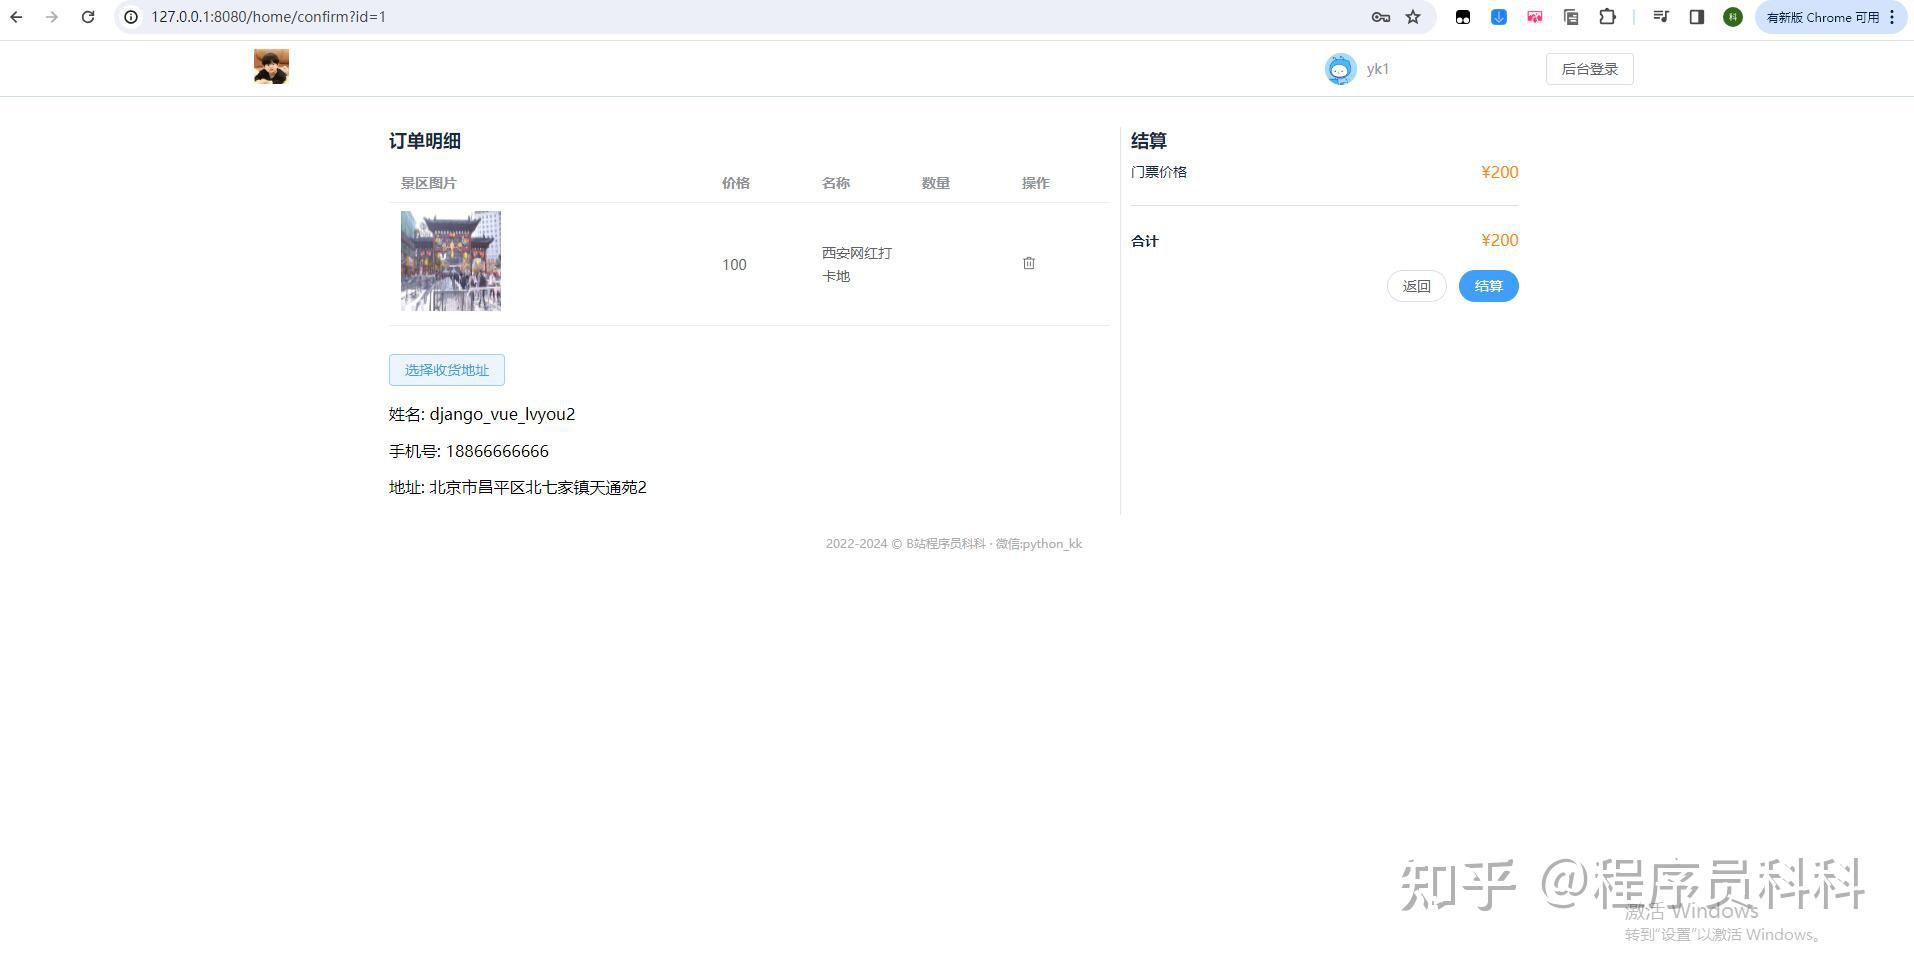Open the browser side panel icon
Screen dimensions: 1914x962
click(1697, 17)
